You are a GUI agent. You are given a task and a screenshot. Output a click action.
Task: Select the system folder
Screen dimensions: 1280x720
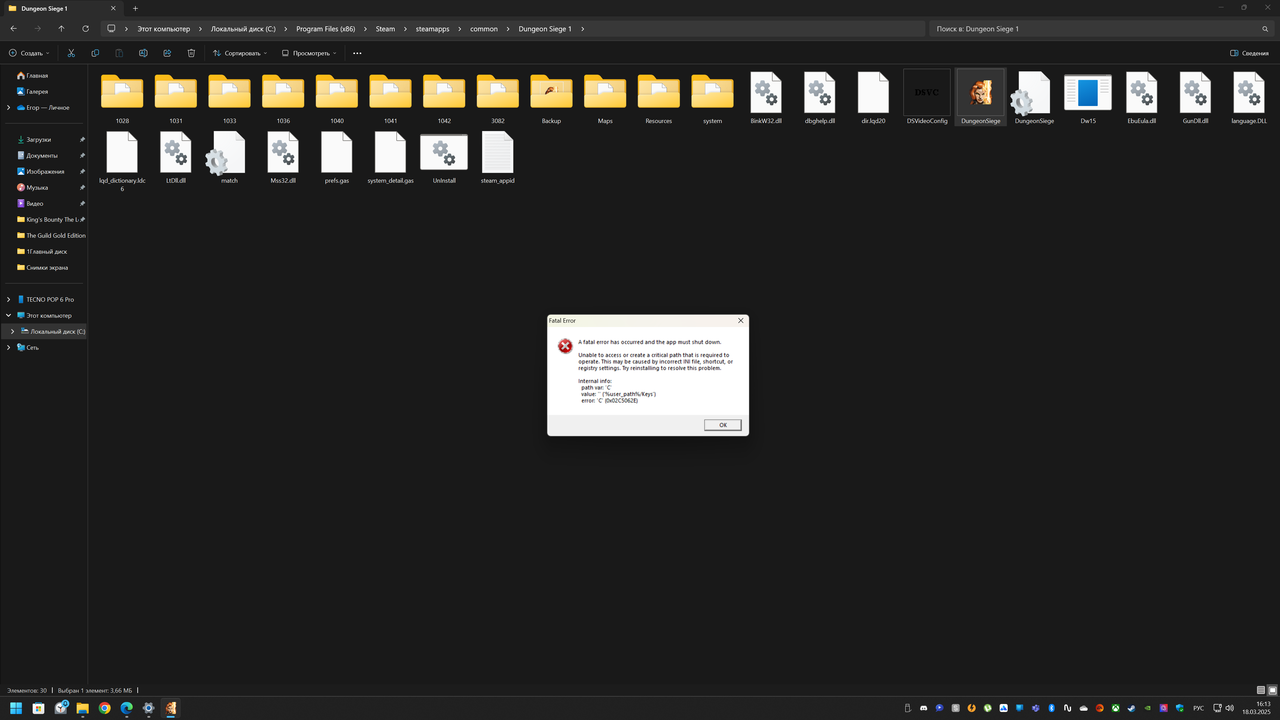pos(712,98)
